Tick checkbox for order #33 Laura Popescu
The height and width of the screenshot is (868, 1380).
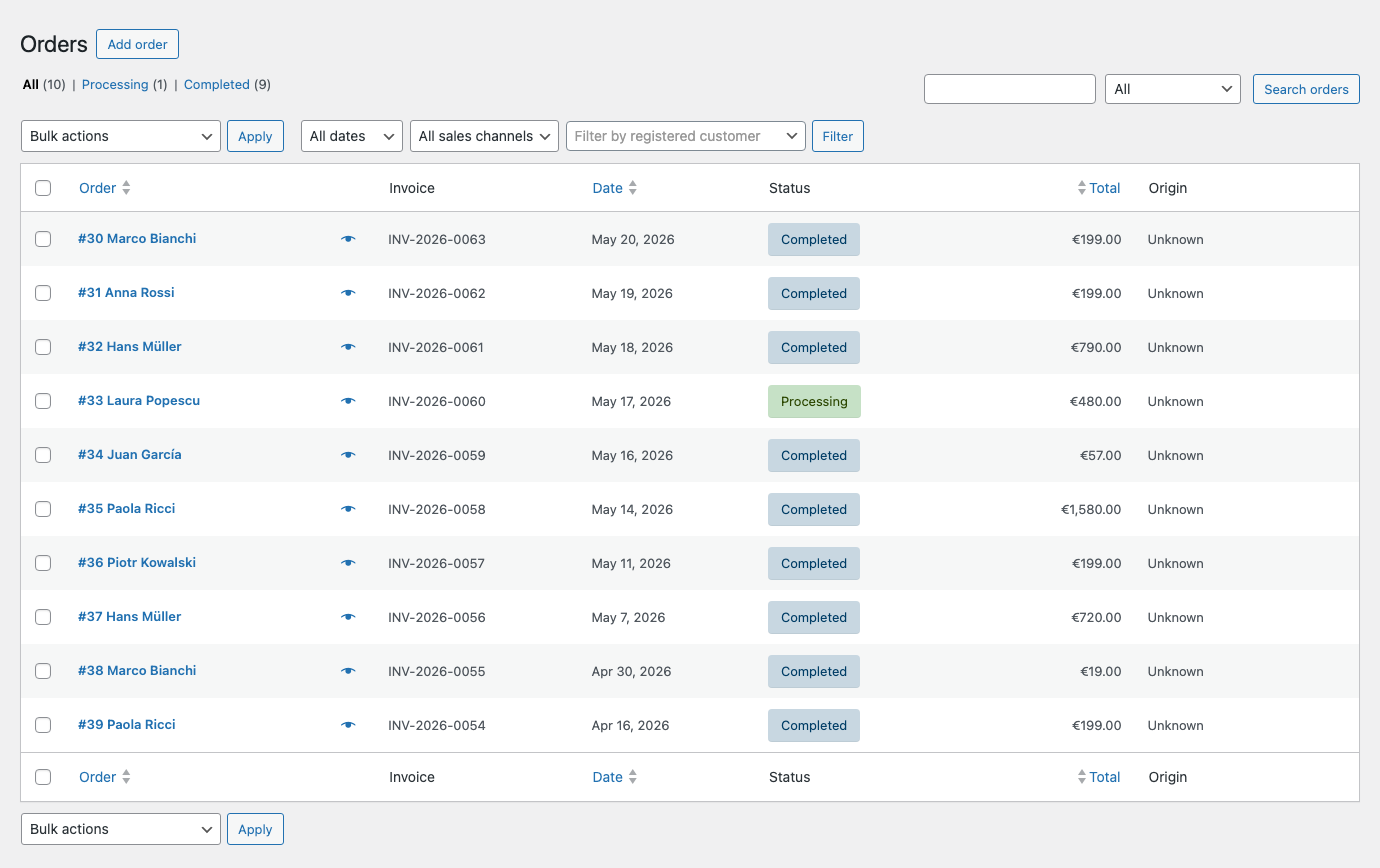(x=43, y=401)
